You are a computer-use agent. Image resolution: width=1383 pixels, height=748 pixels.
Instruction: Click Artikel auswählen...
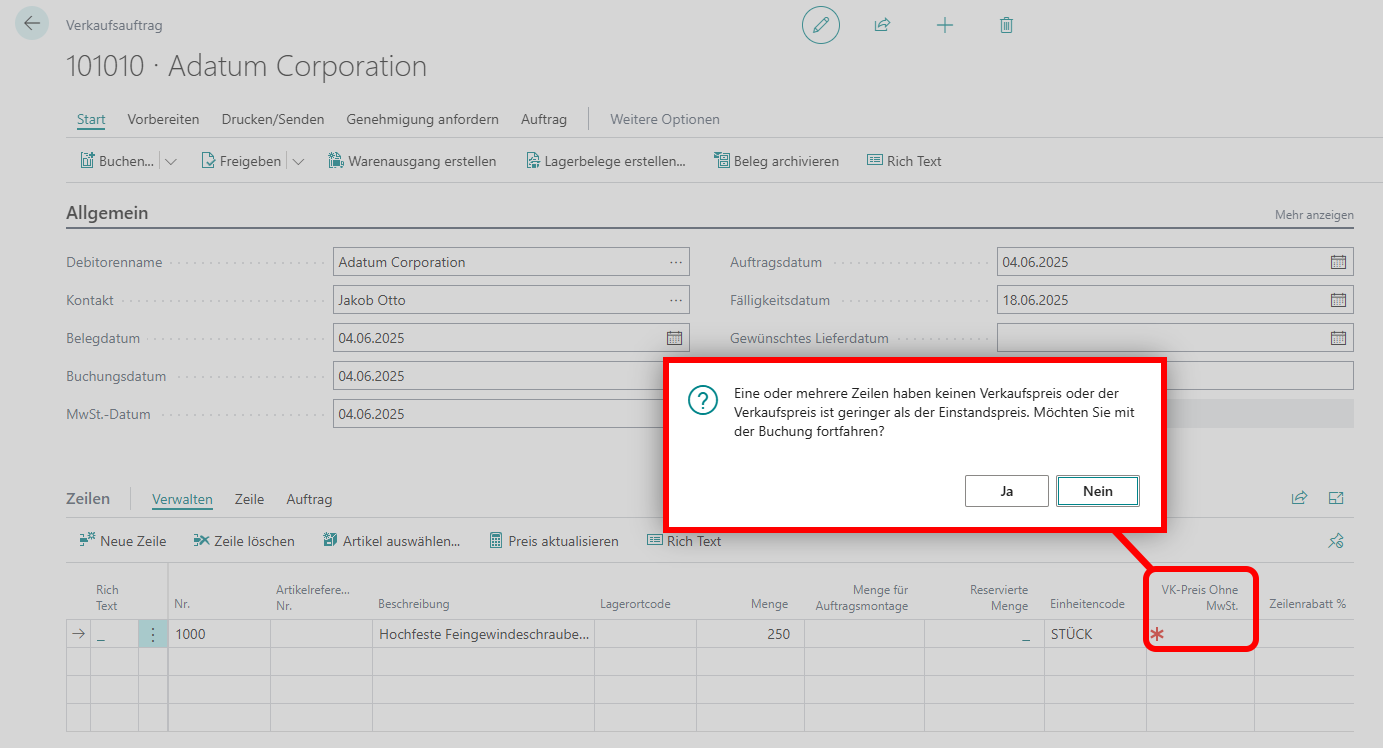(391, 541)
